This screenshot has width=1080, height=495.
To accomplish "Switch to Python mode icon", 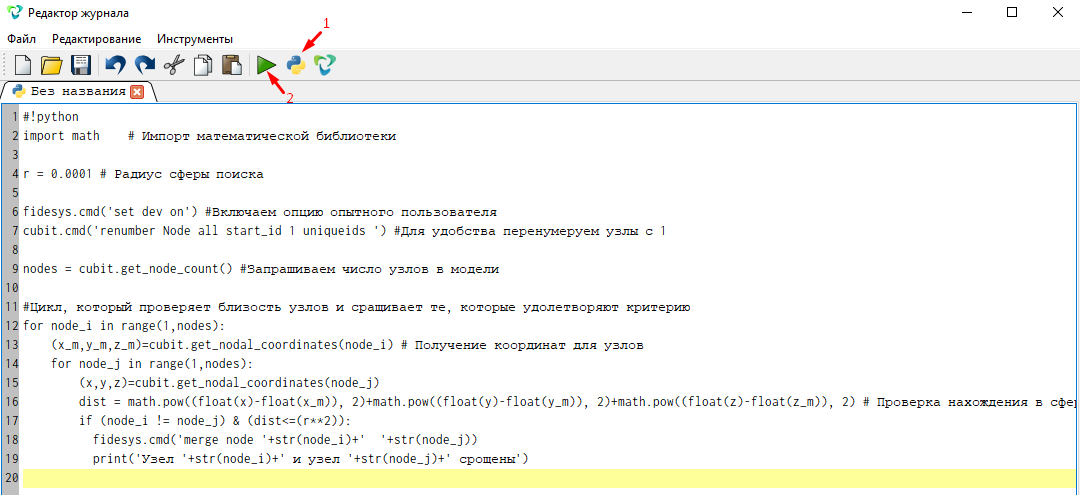I will (296, 65).
